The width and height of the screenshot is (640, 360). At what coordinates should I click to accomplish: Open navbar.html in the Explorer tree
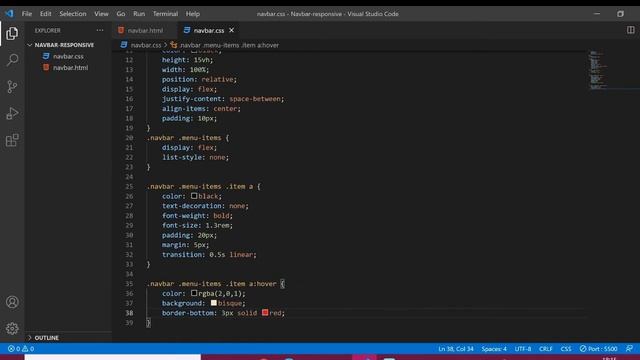coord(70,68)
